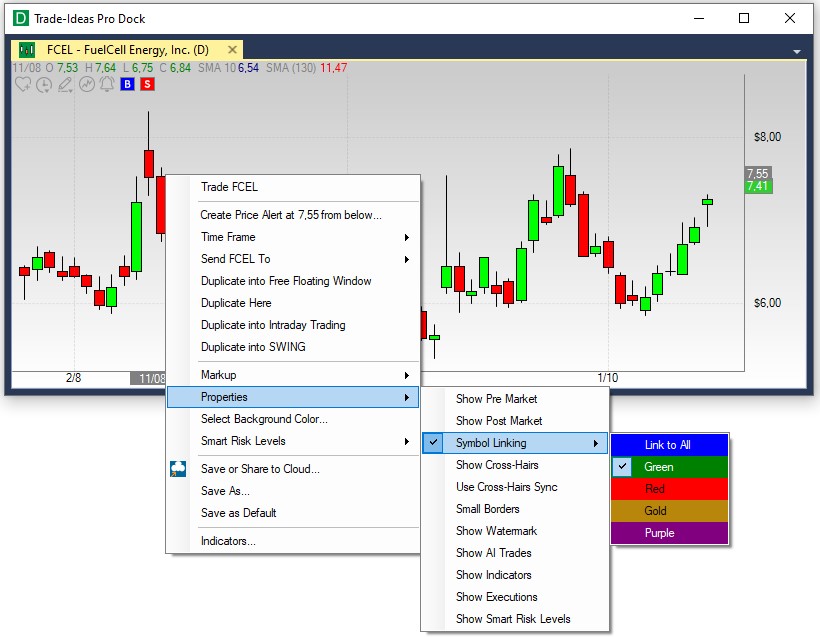Click the $8,00 price axis label

767,137
